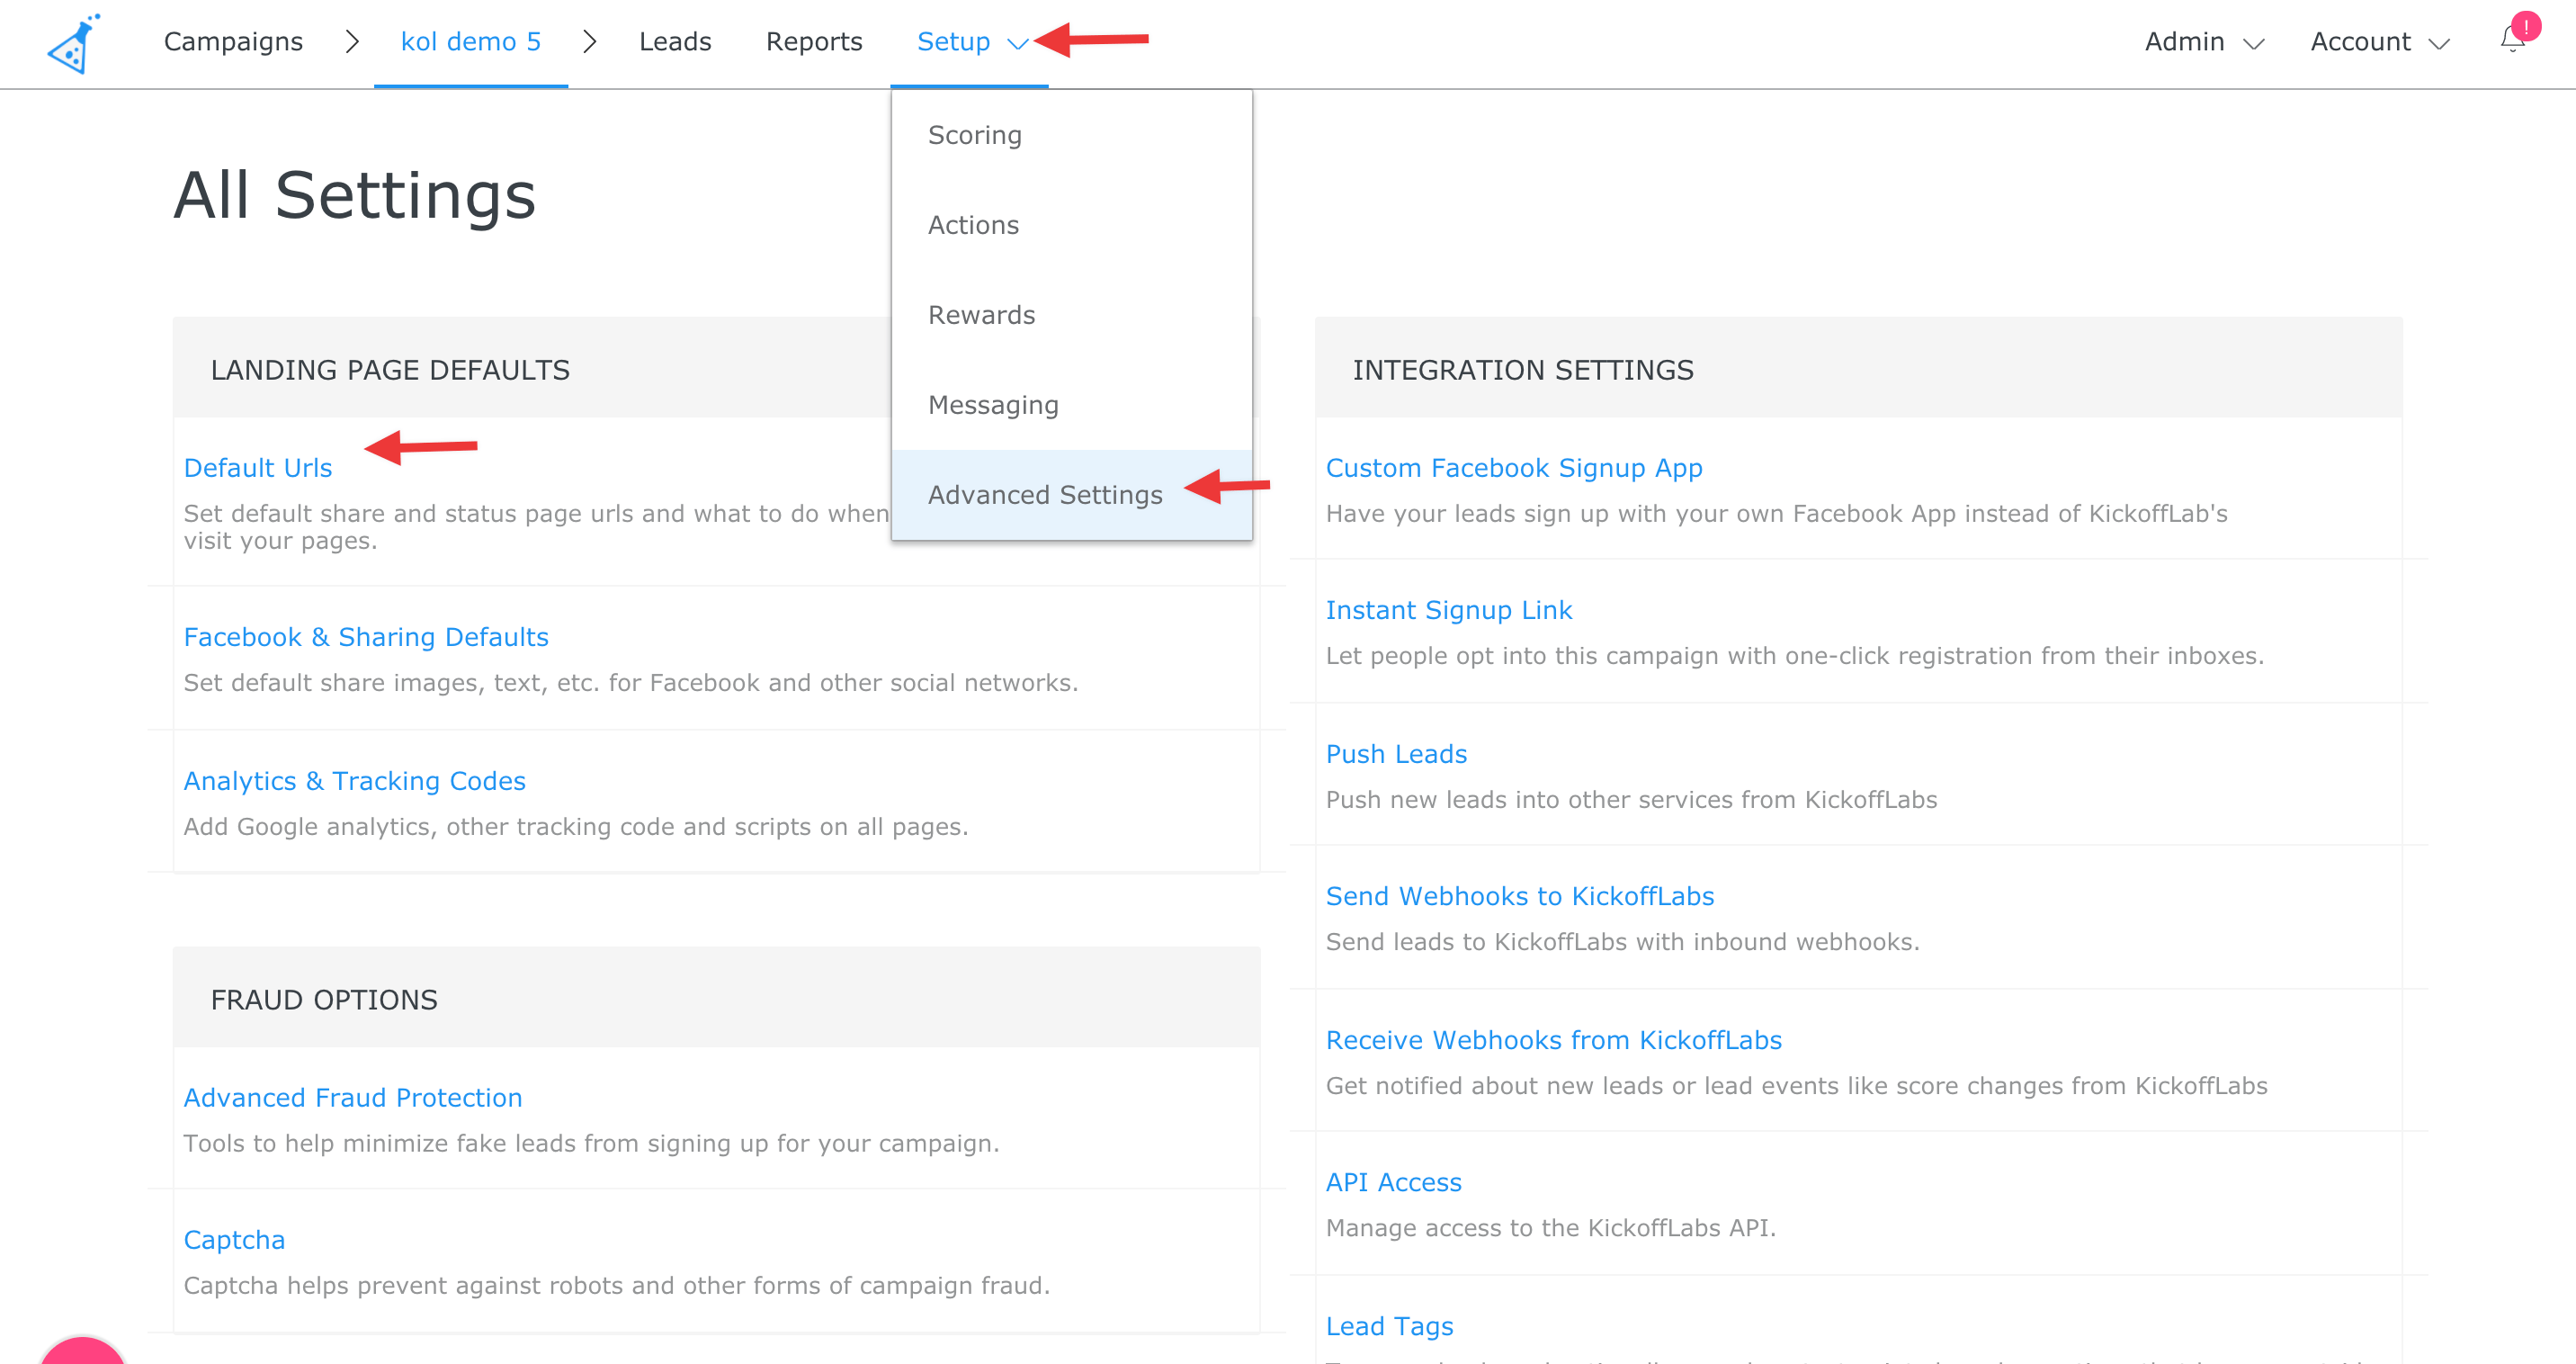Select Rewards menu entry

coord(981,315)
